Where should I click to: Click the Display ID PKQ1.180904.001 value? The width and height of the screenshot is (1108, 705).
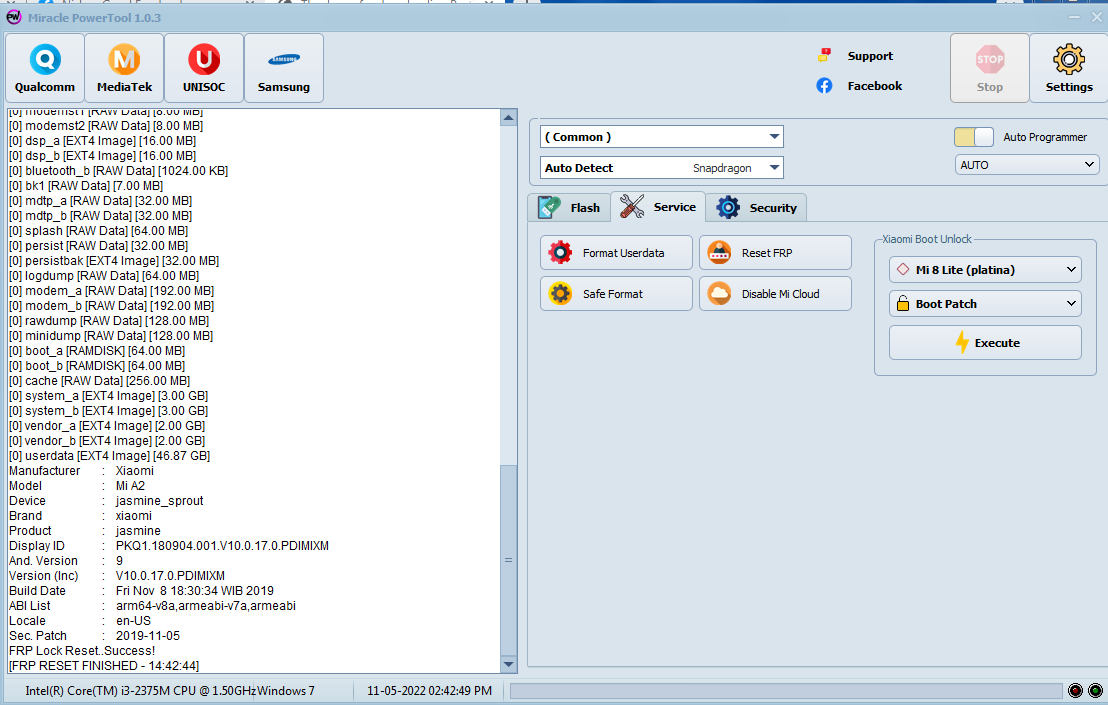pos(222,546)
